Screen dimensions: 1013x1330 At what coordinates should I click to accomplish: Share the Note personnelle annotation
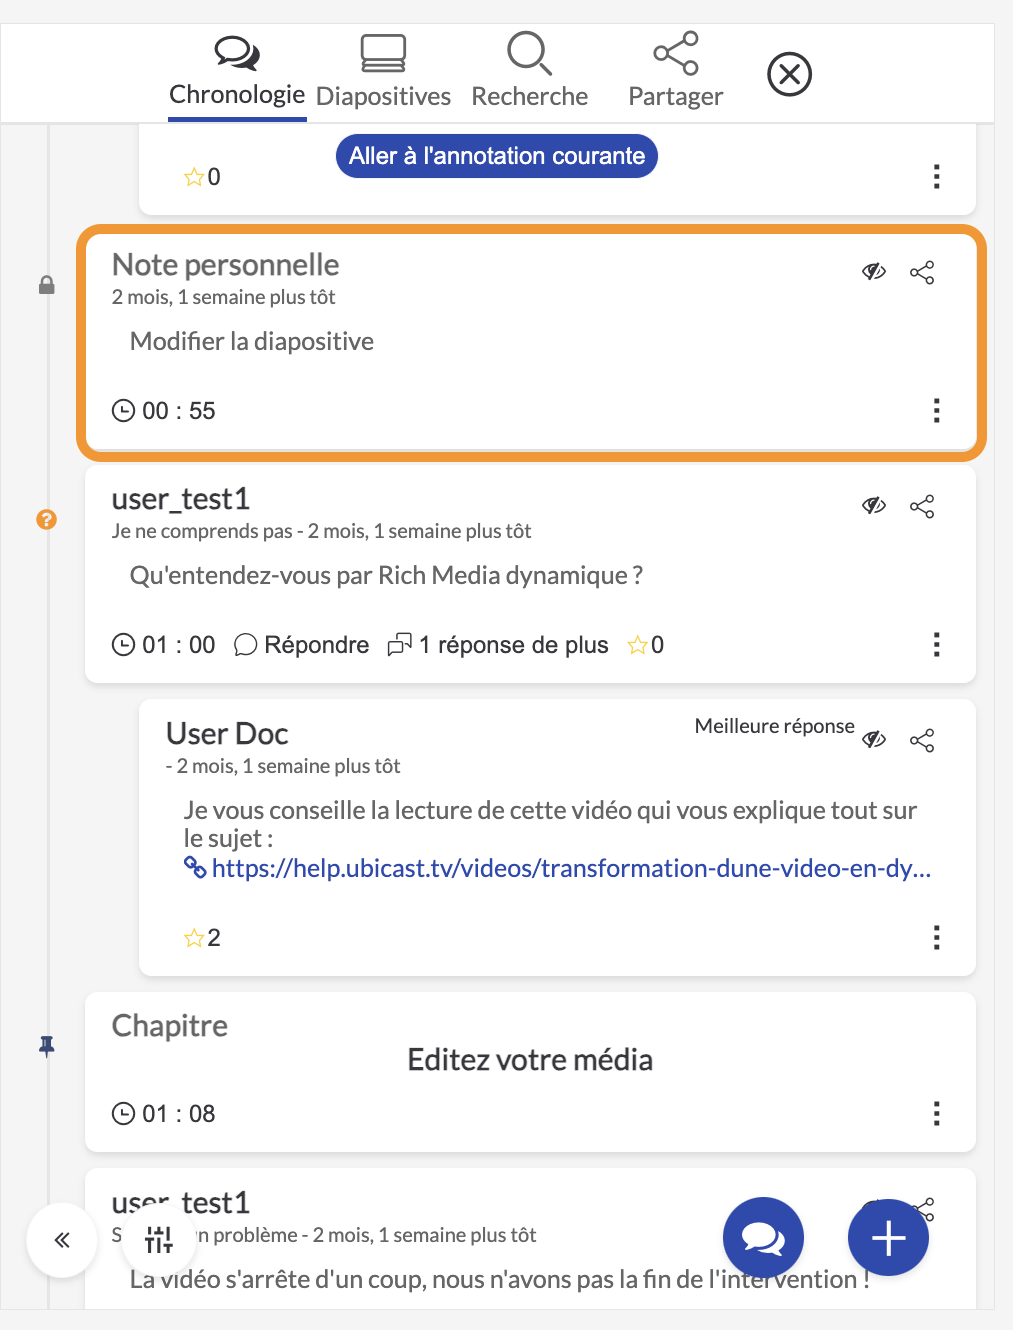pos(922,272)
